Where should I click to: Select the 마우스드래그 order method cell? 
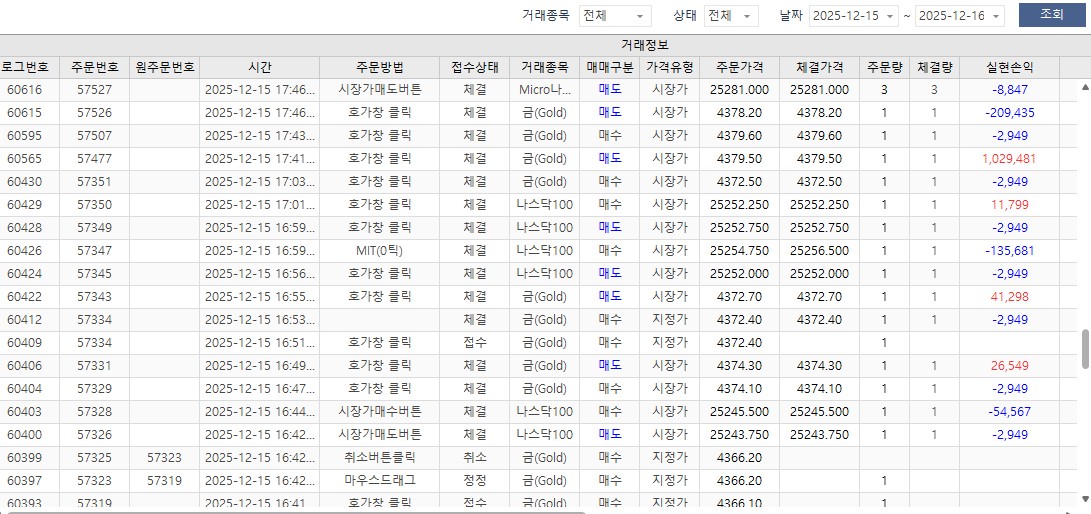click(380, 480)
